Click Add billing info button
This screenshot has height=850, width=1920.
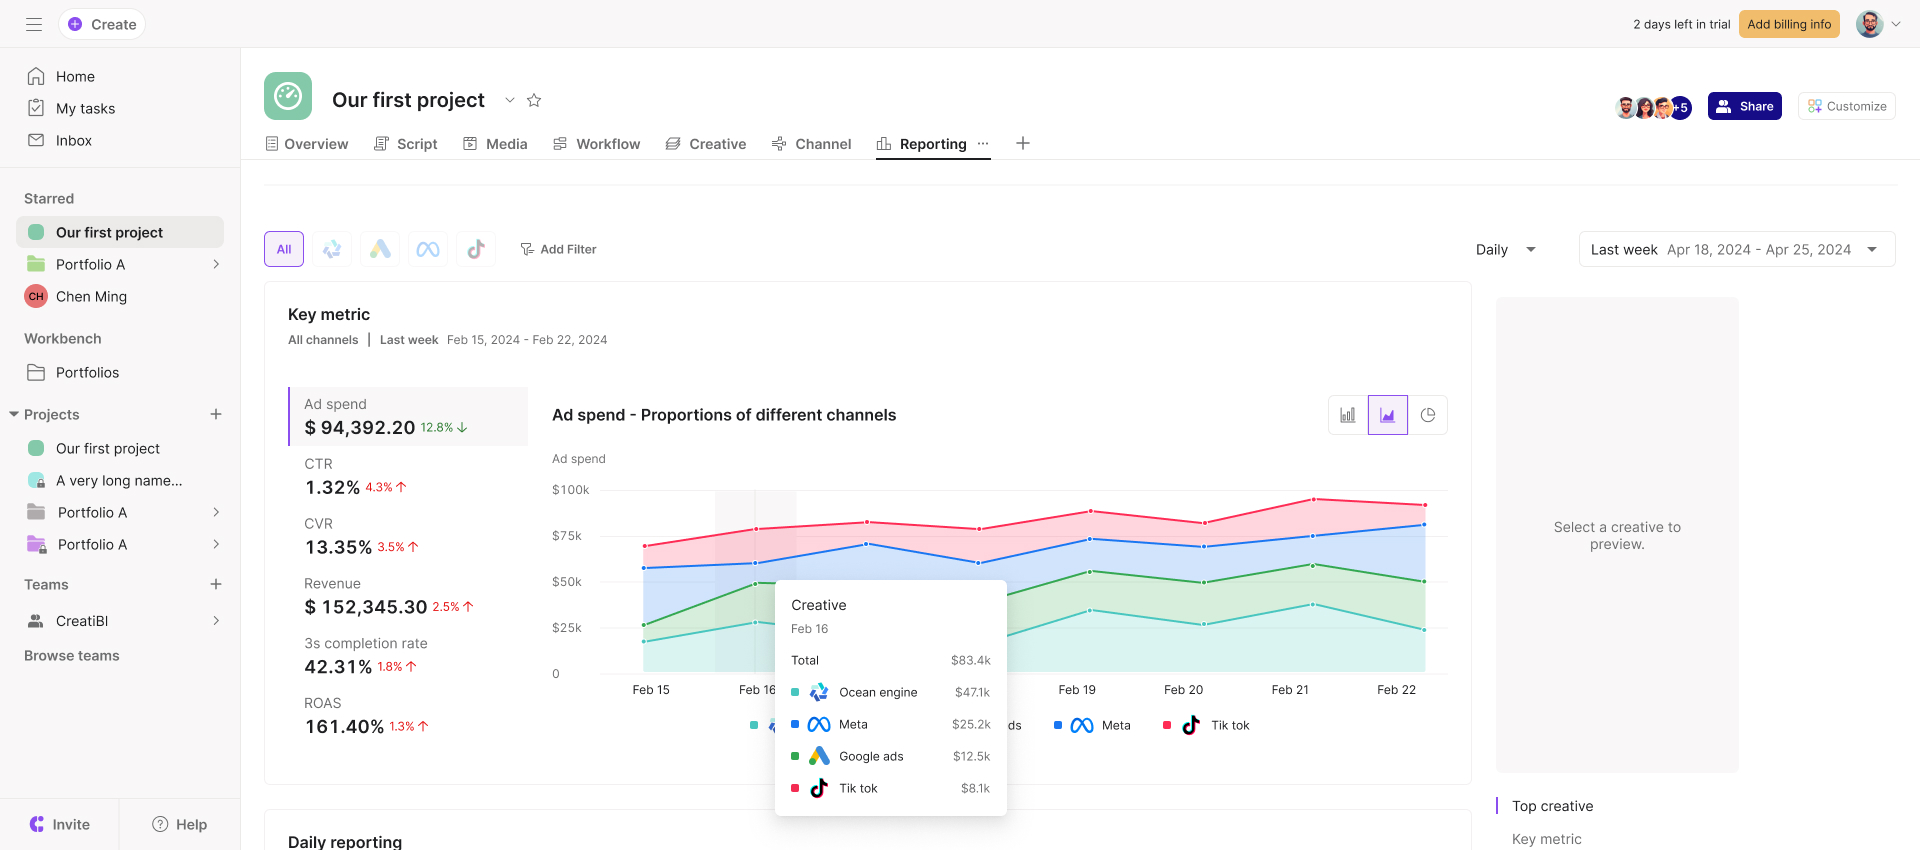(x=1789, y=24)
